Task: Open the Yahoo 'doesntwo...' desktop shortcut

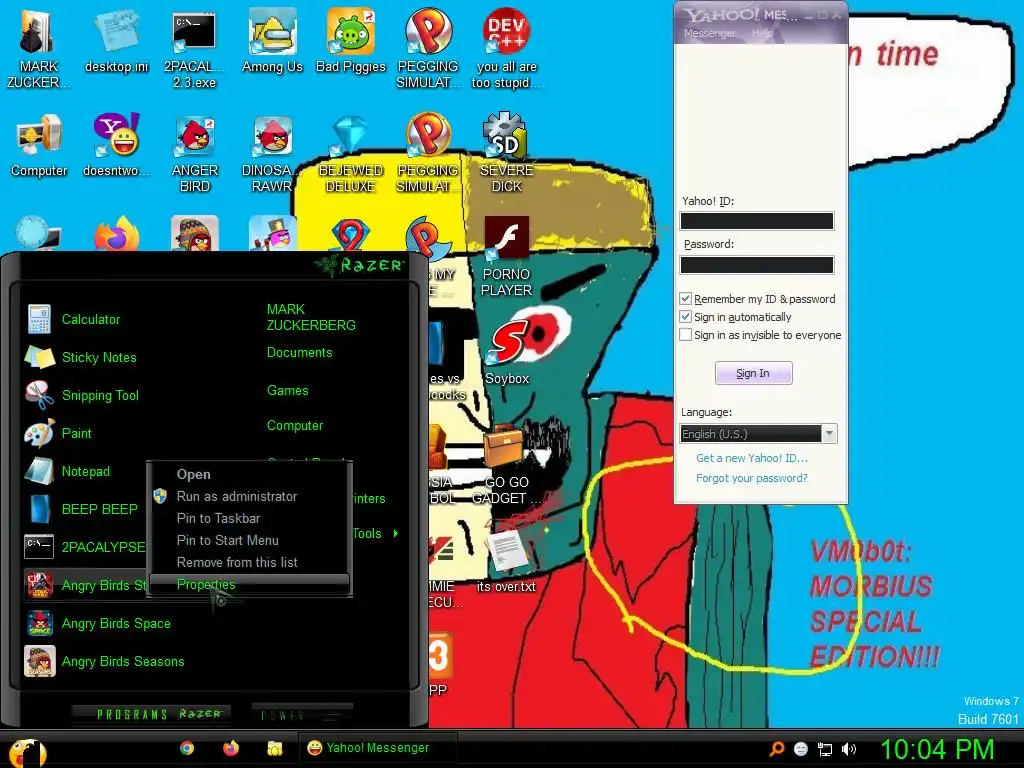Action: [116, 145]
